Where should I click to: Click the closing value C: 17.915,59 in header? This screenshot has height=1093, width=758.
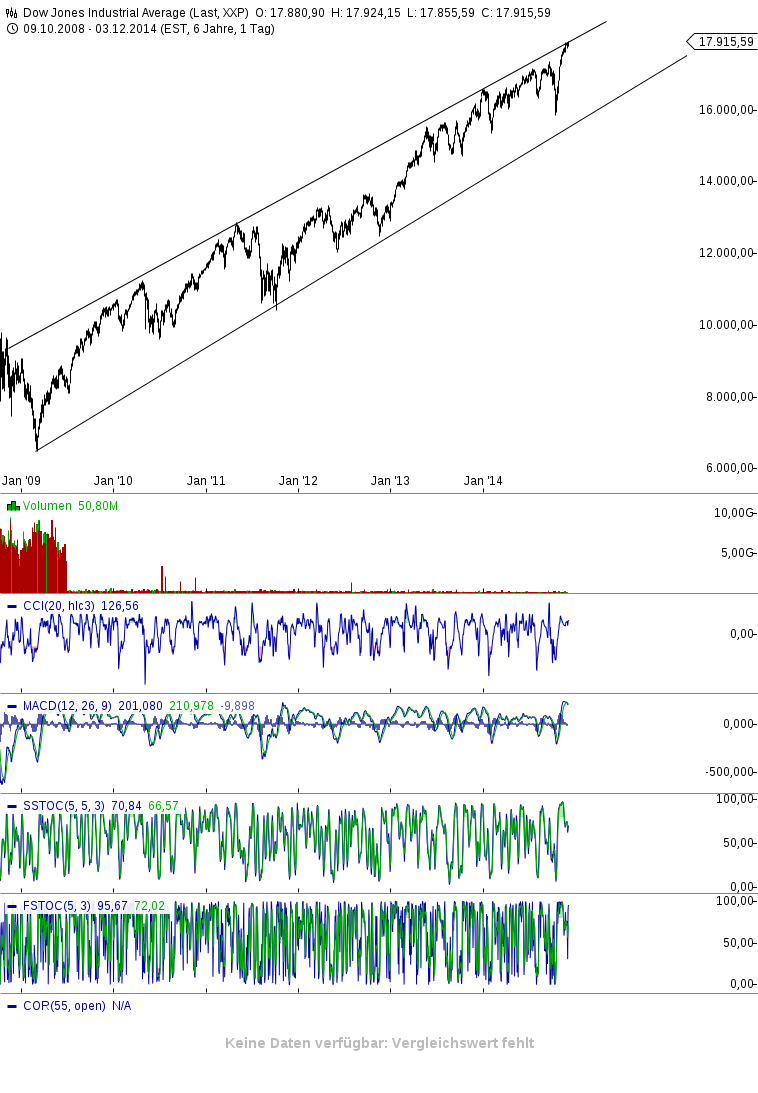(516, 13)
